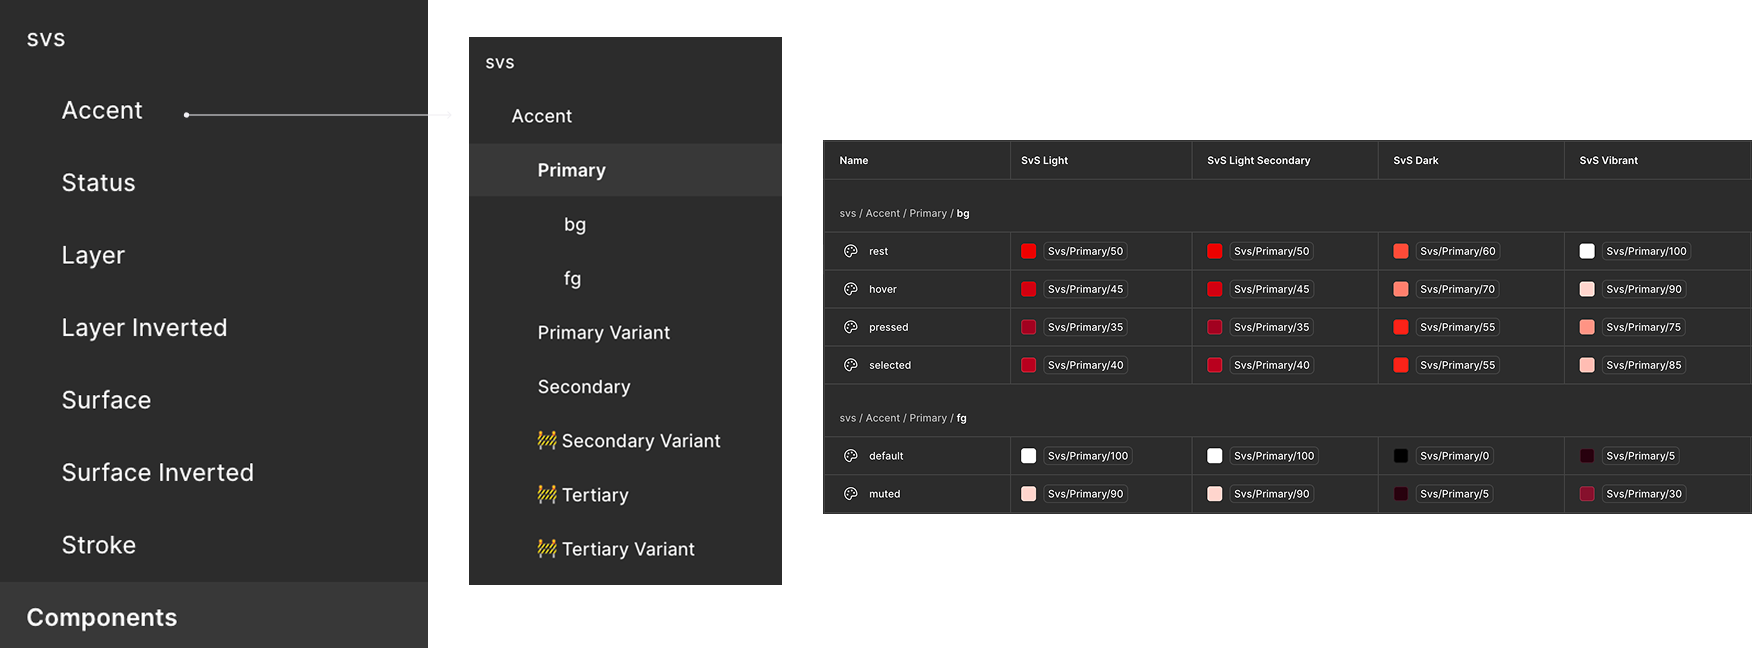This screenshot has width=1752, height=648.
Task: Click the palette icon beside selected row
Action: (850, 365)
